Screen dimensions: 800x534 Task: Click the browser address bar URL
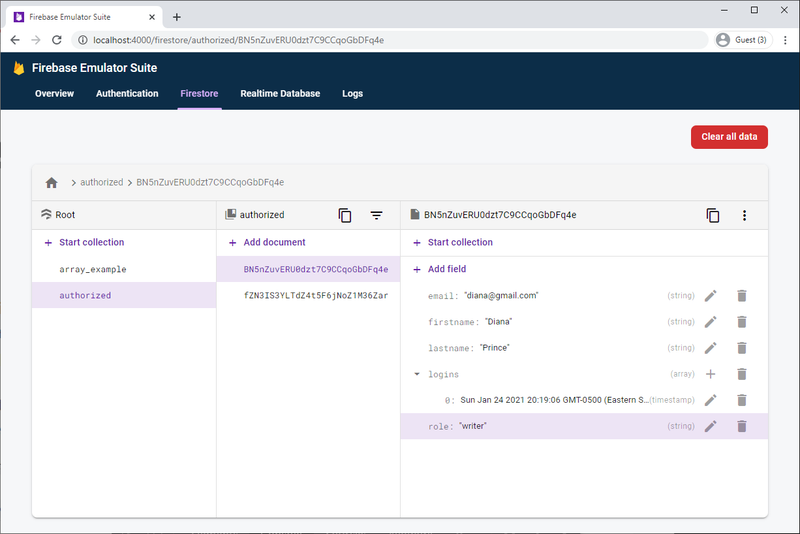click(238, 40)
